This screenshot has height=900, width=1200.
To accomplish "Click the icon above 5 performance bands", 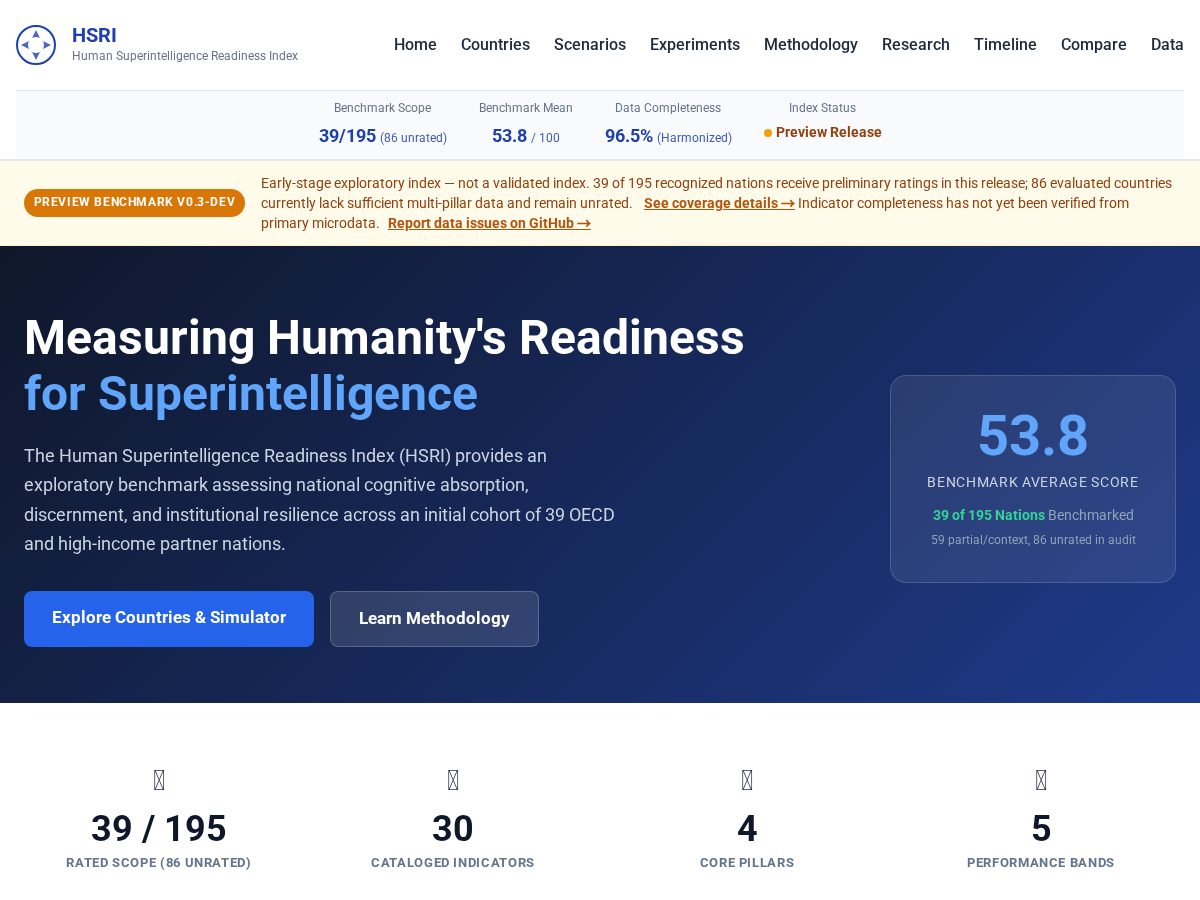I will [x=1041, y=780].
